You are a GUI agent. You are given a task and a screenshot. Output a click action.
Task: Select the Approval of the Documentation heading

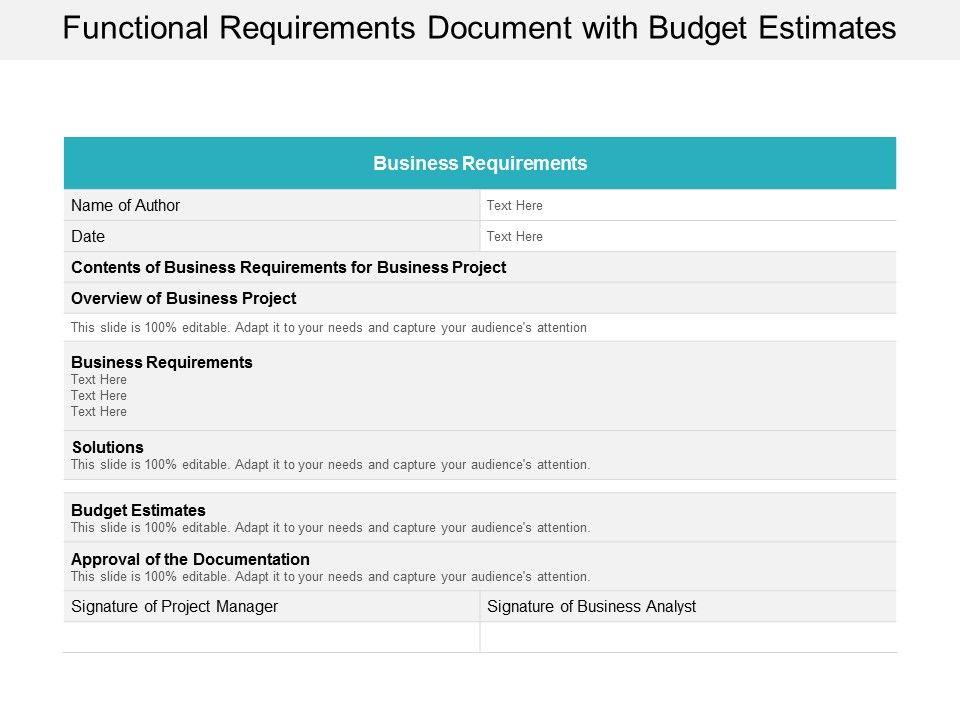tap(191, 559)
